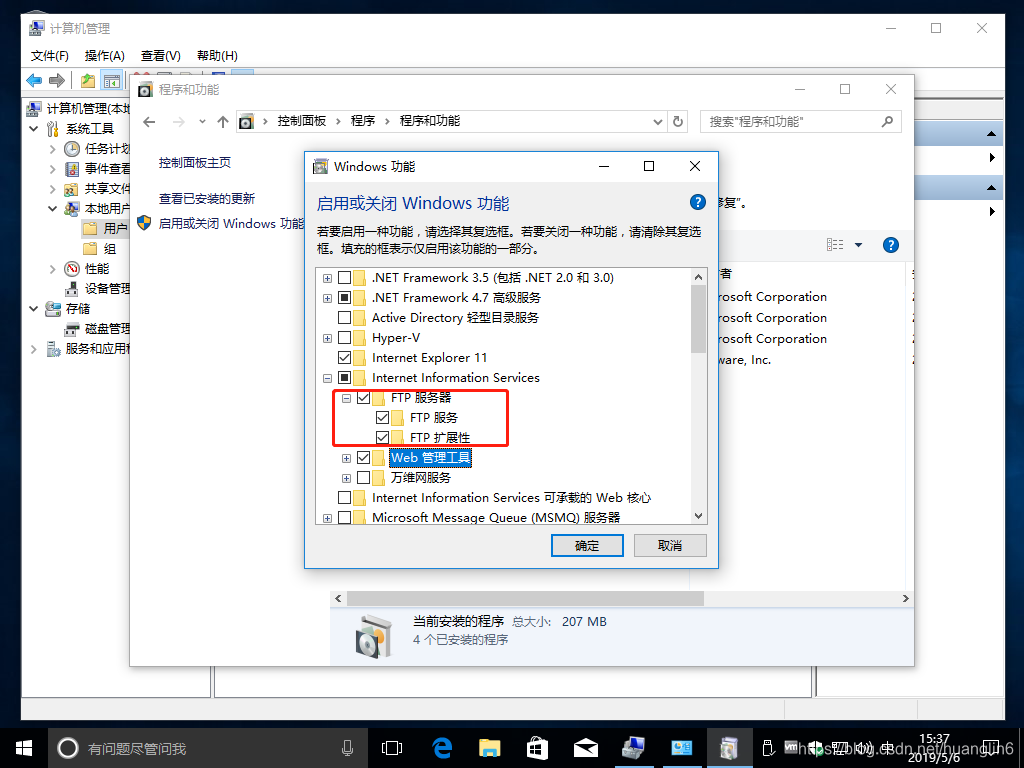This screenshot has width=1024, height=768.
Task: Click the refresh icon beside address bar
Action: tap(678, 121)
